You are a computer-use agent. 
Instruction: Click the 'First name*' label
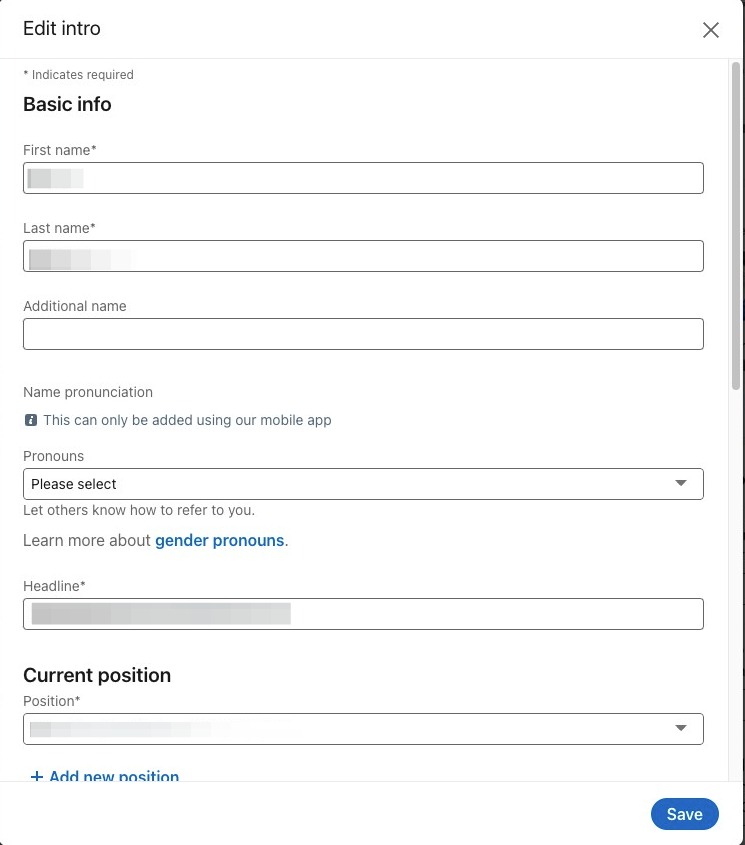coord(59,150)
